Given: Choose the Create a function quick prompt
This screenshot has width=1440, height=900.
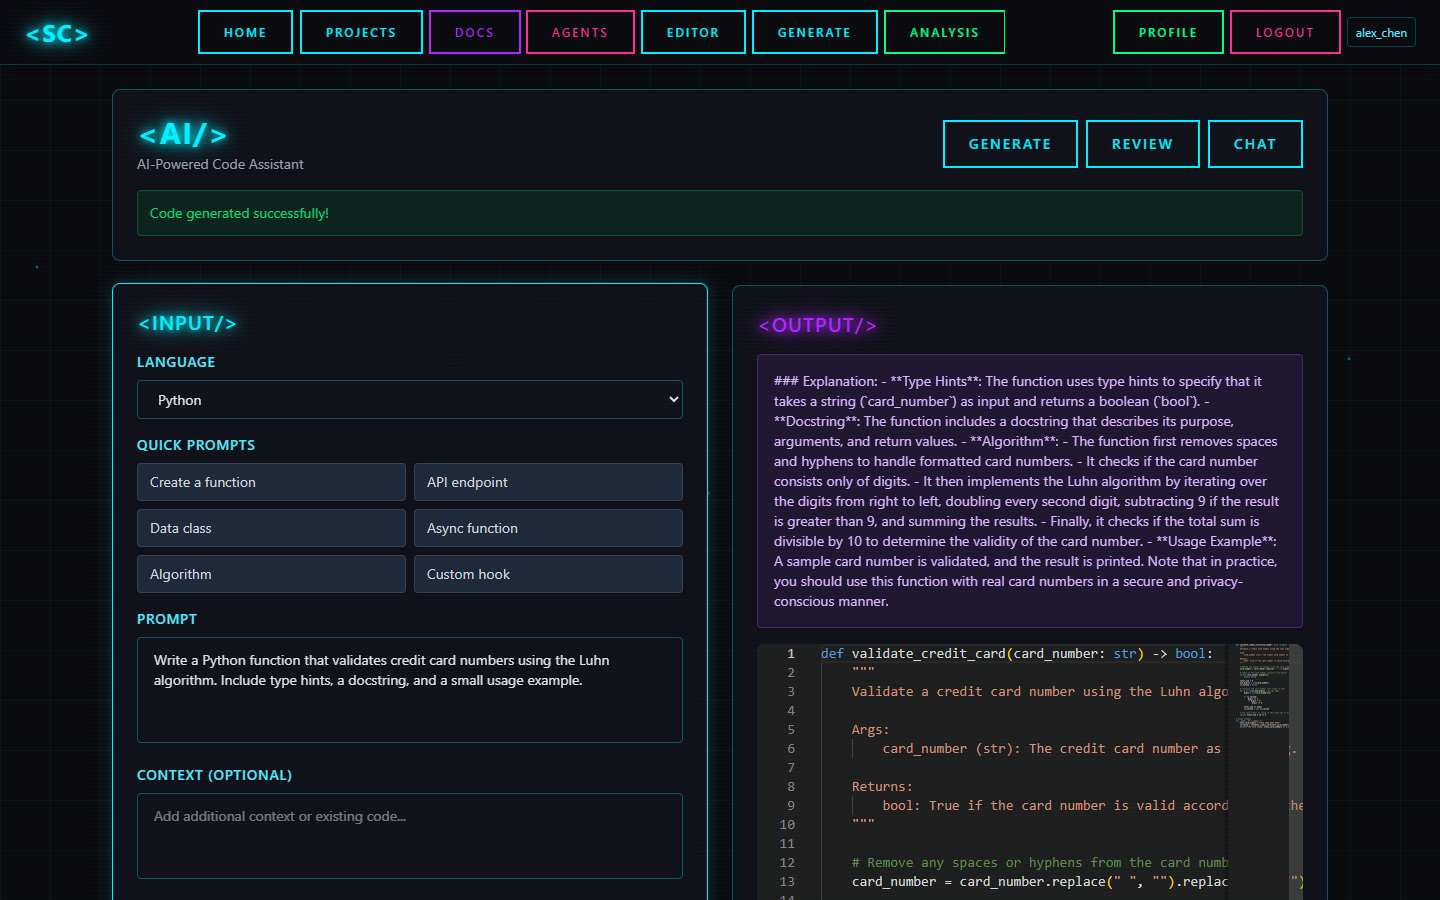Looking at the screenshot, I should tap(271, 482).
